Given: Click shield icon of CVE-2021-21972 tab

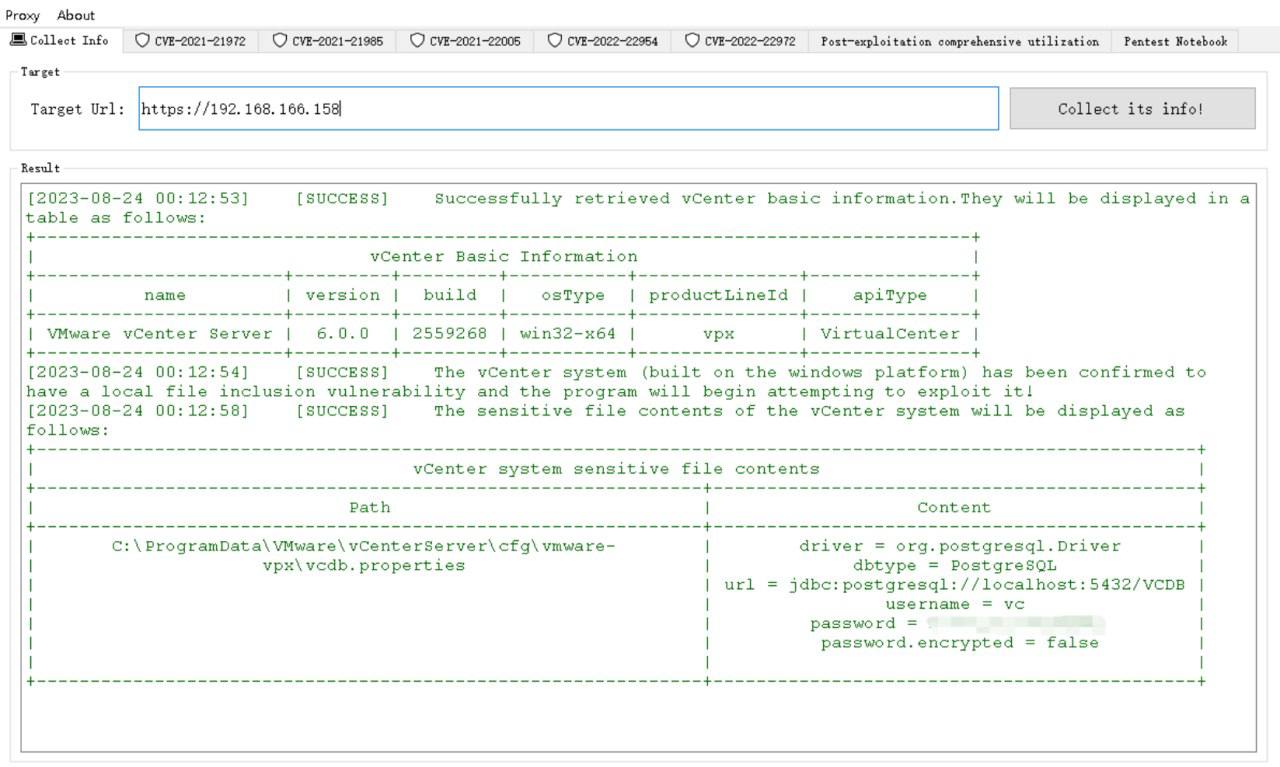Looking at the screenshot, I should point(142,41).
